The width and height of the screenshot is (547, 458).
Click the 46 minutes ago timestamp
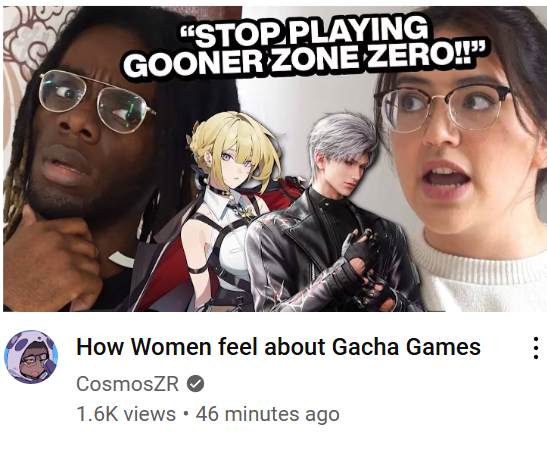click(x=267, y=414)
